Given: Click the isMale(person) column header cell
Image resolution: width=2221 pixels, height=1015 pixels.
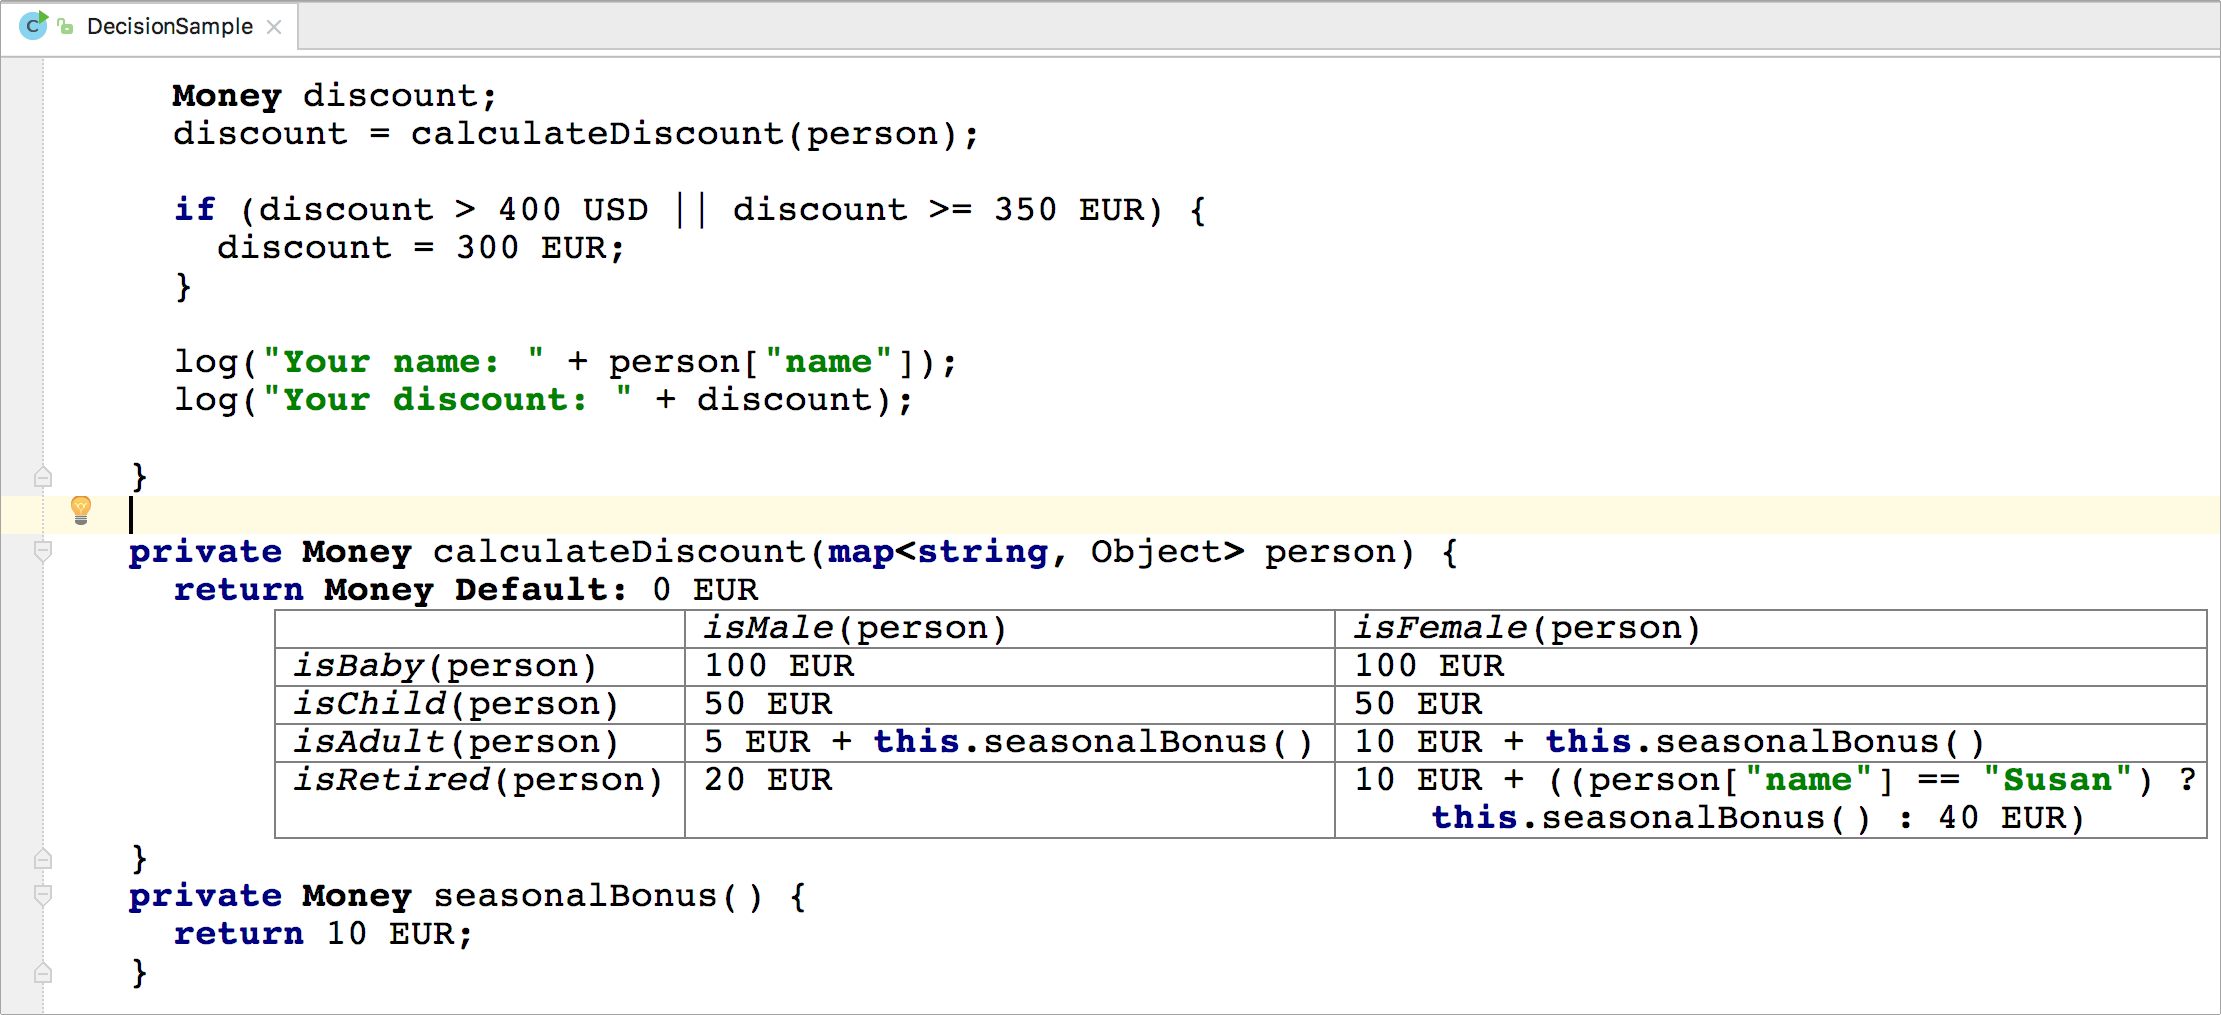Looking at the screenshot, I should point(854,628).
